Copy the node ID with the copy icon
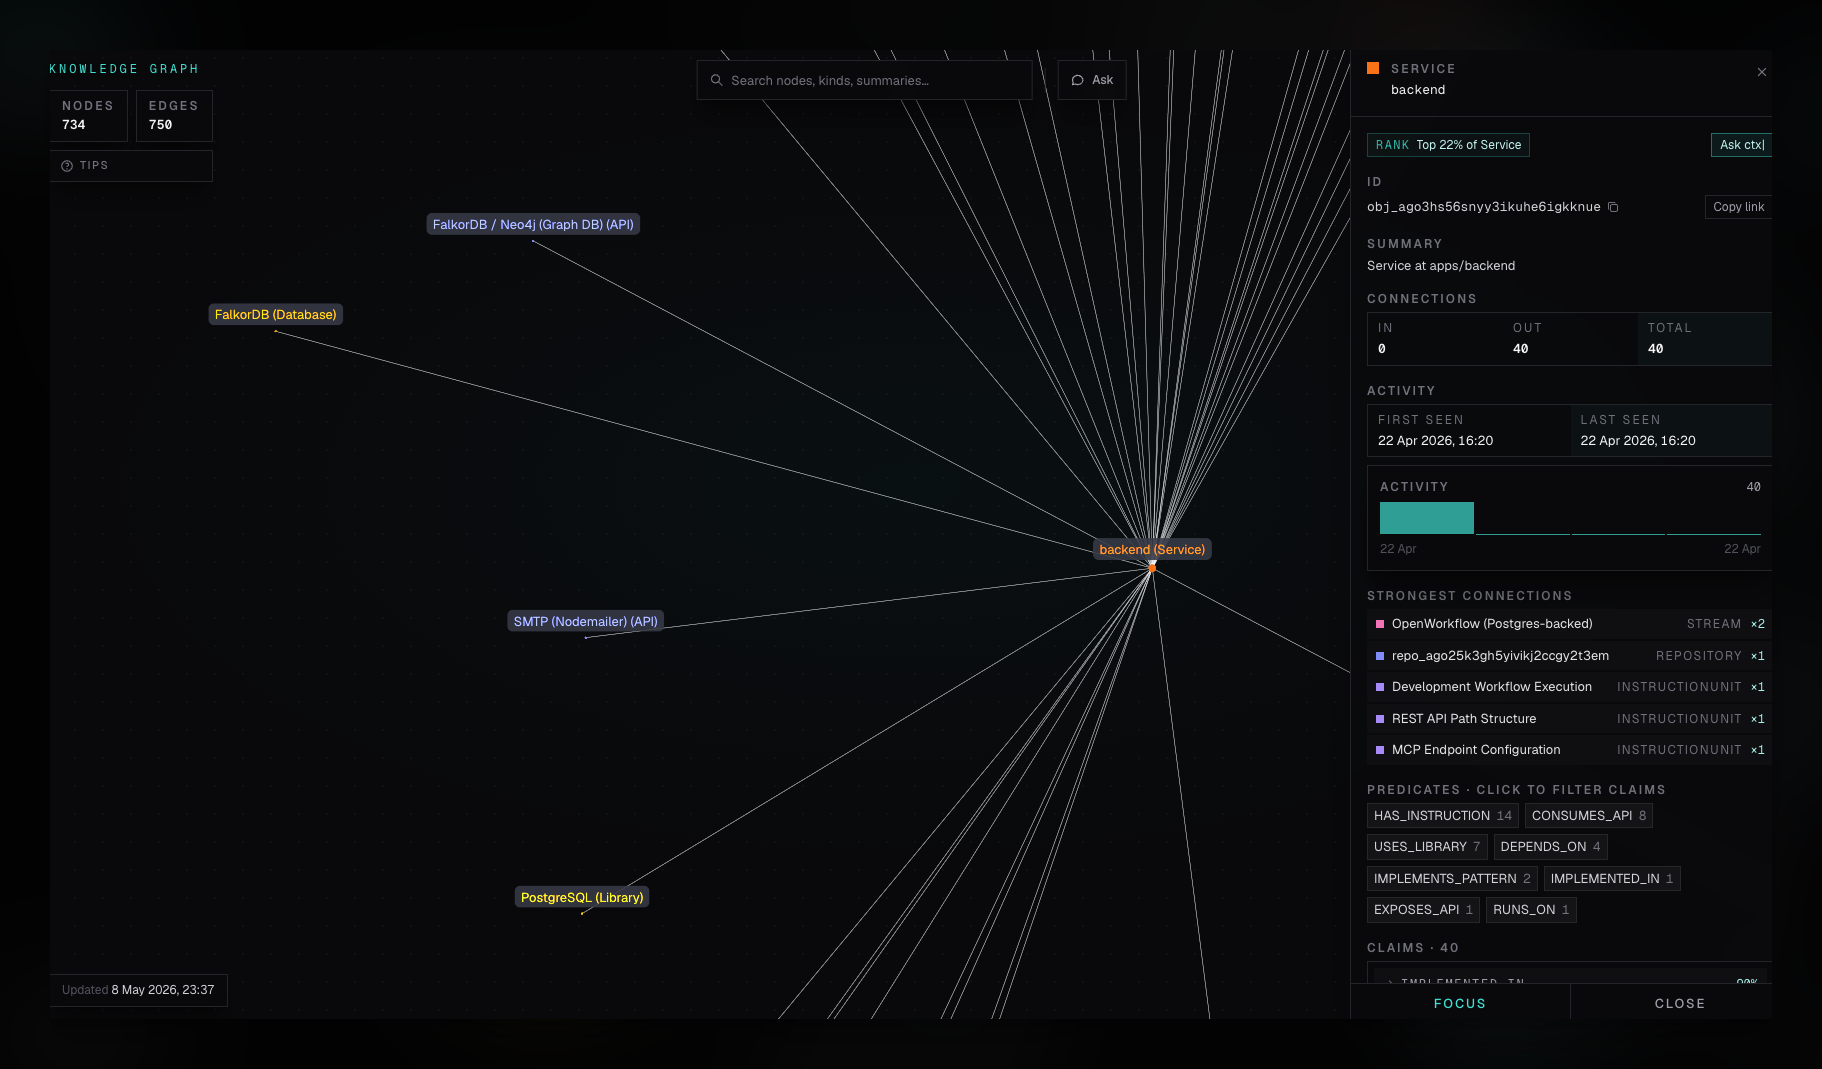This screenshot has height=1069, width=1822. (1613, 207)
